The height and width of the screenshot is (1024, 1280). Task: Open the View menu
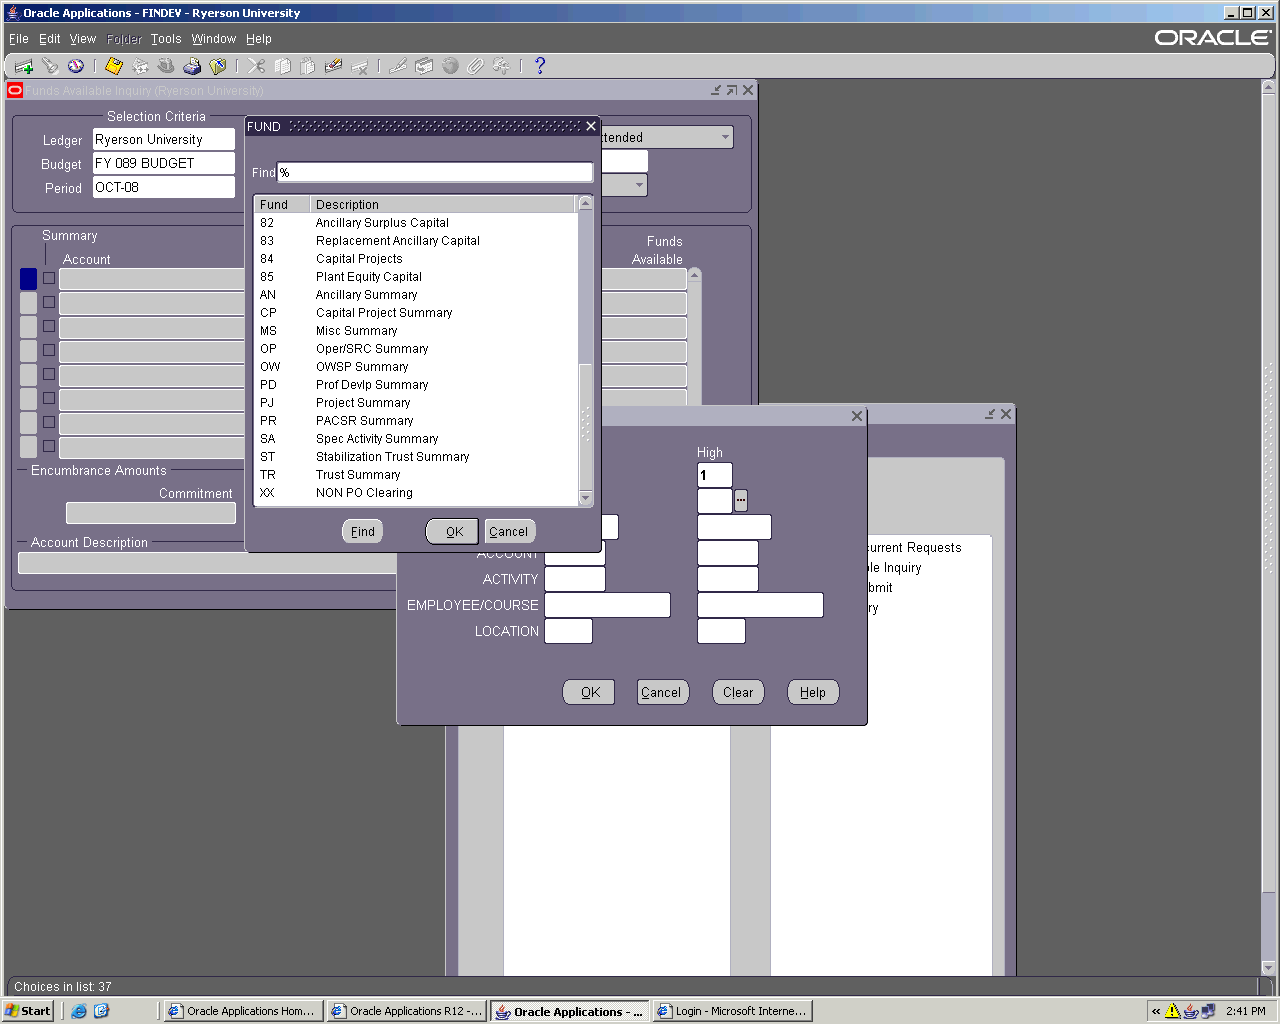coord(82,39)
